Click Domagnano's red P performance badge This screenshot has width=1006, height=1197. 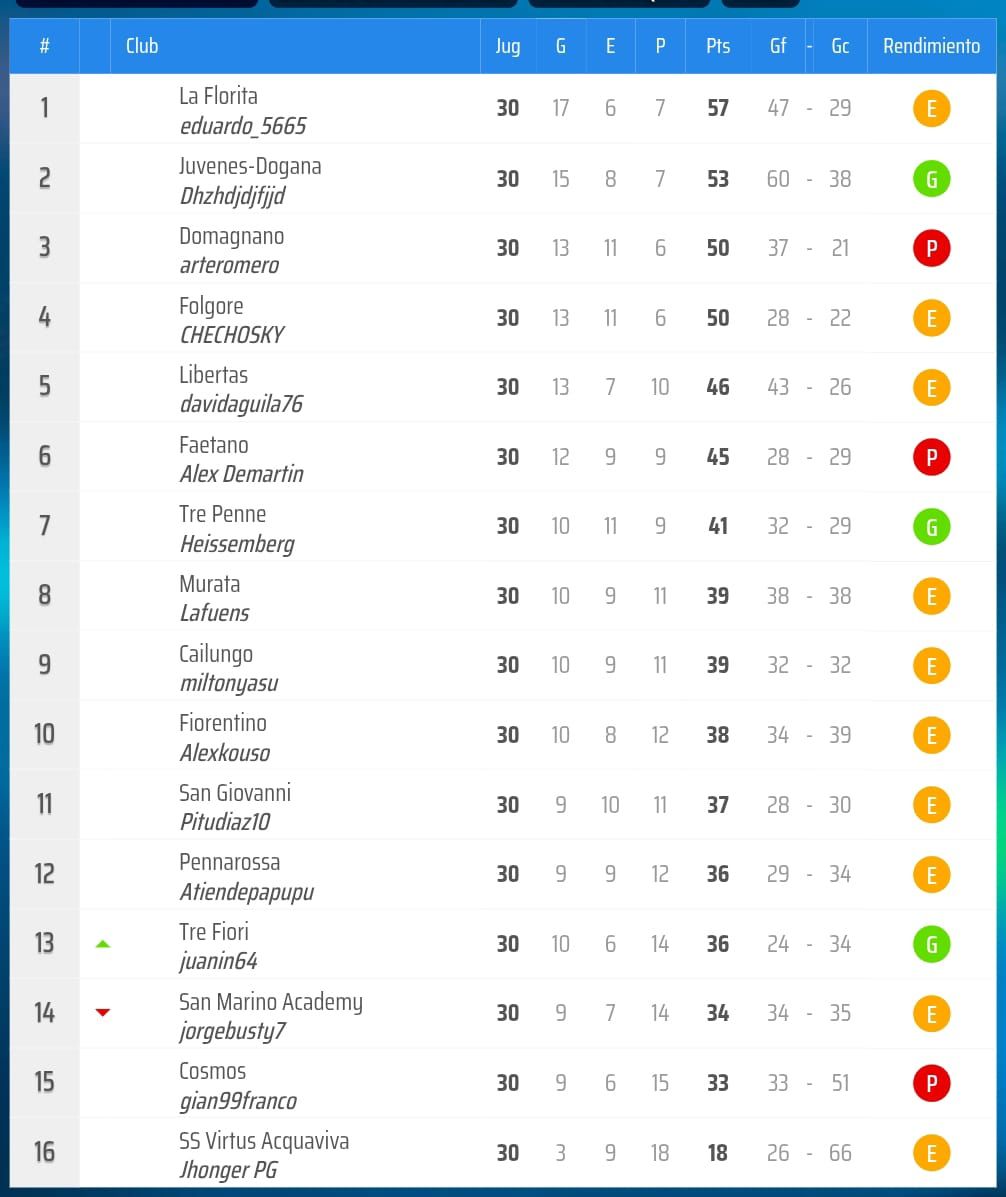click(931, 248)
